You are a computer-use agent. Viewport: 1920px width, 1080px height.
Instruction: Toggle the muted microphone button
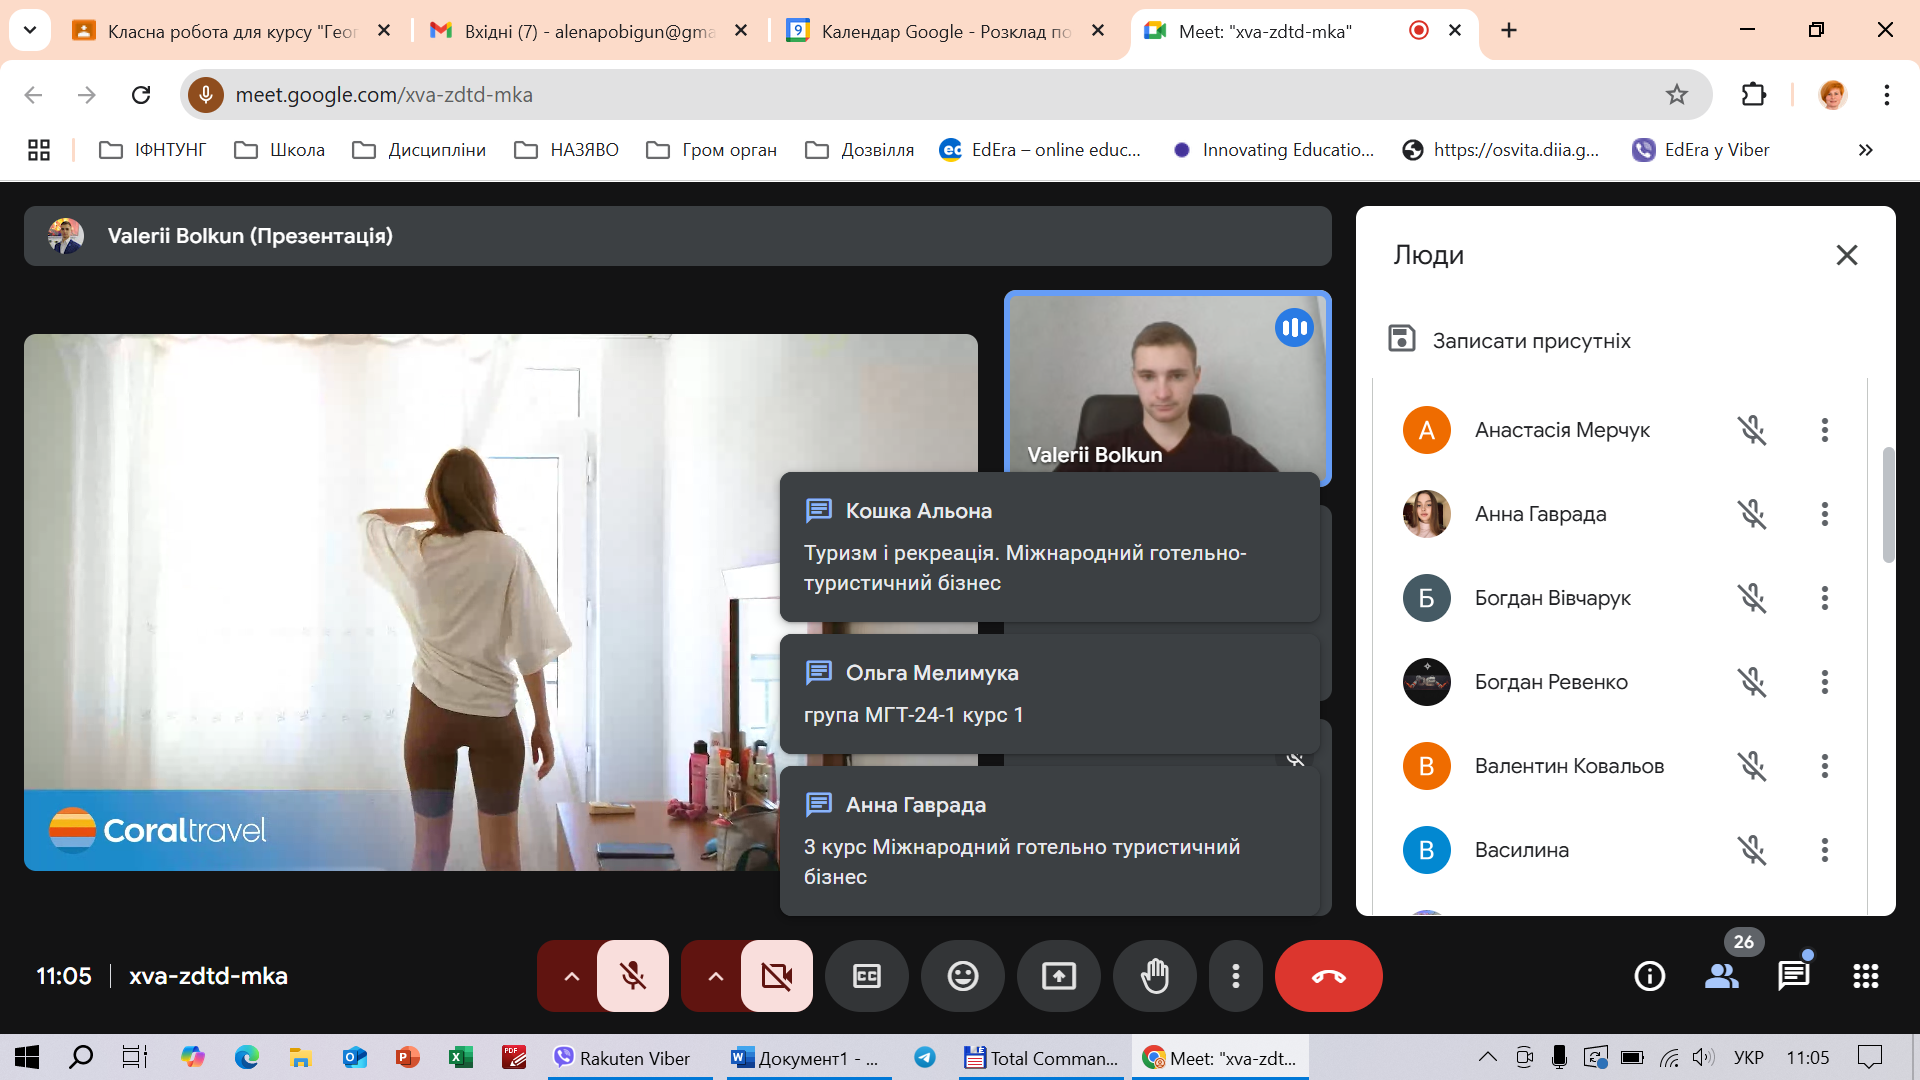[x=632, y=976]
